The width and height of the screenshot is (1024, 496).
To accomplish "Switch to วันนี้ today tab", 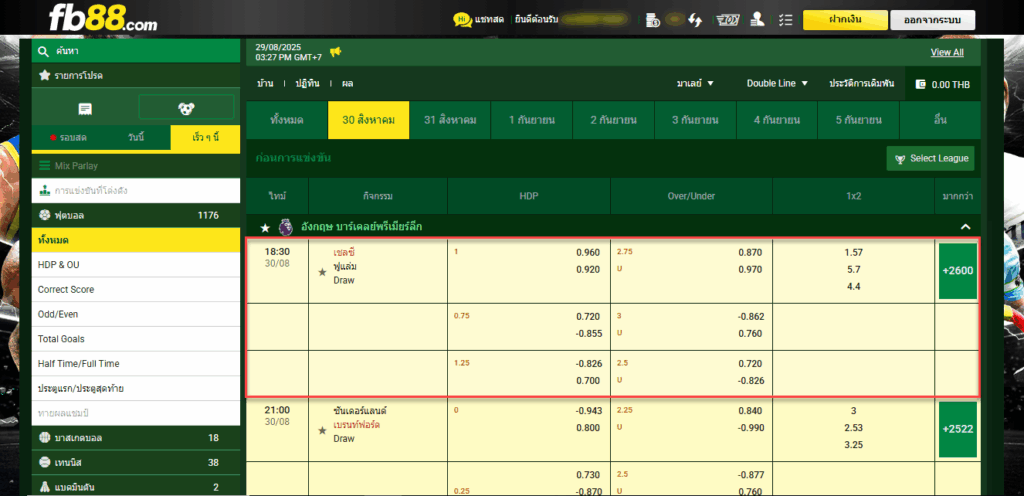I will click(136, 138).
